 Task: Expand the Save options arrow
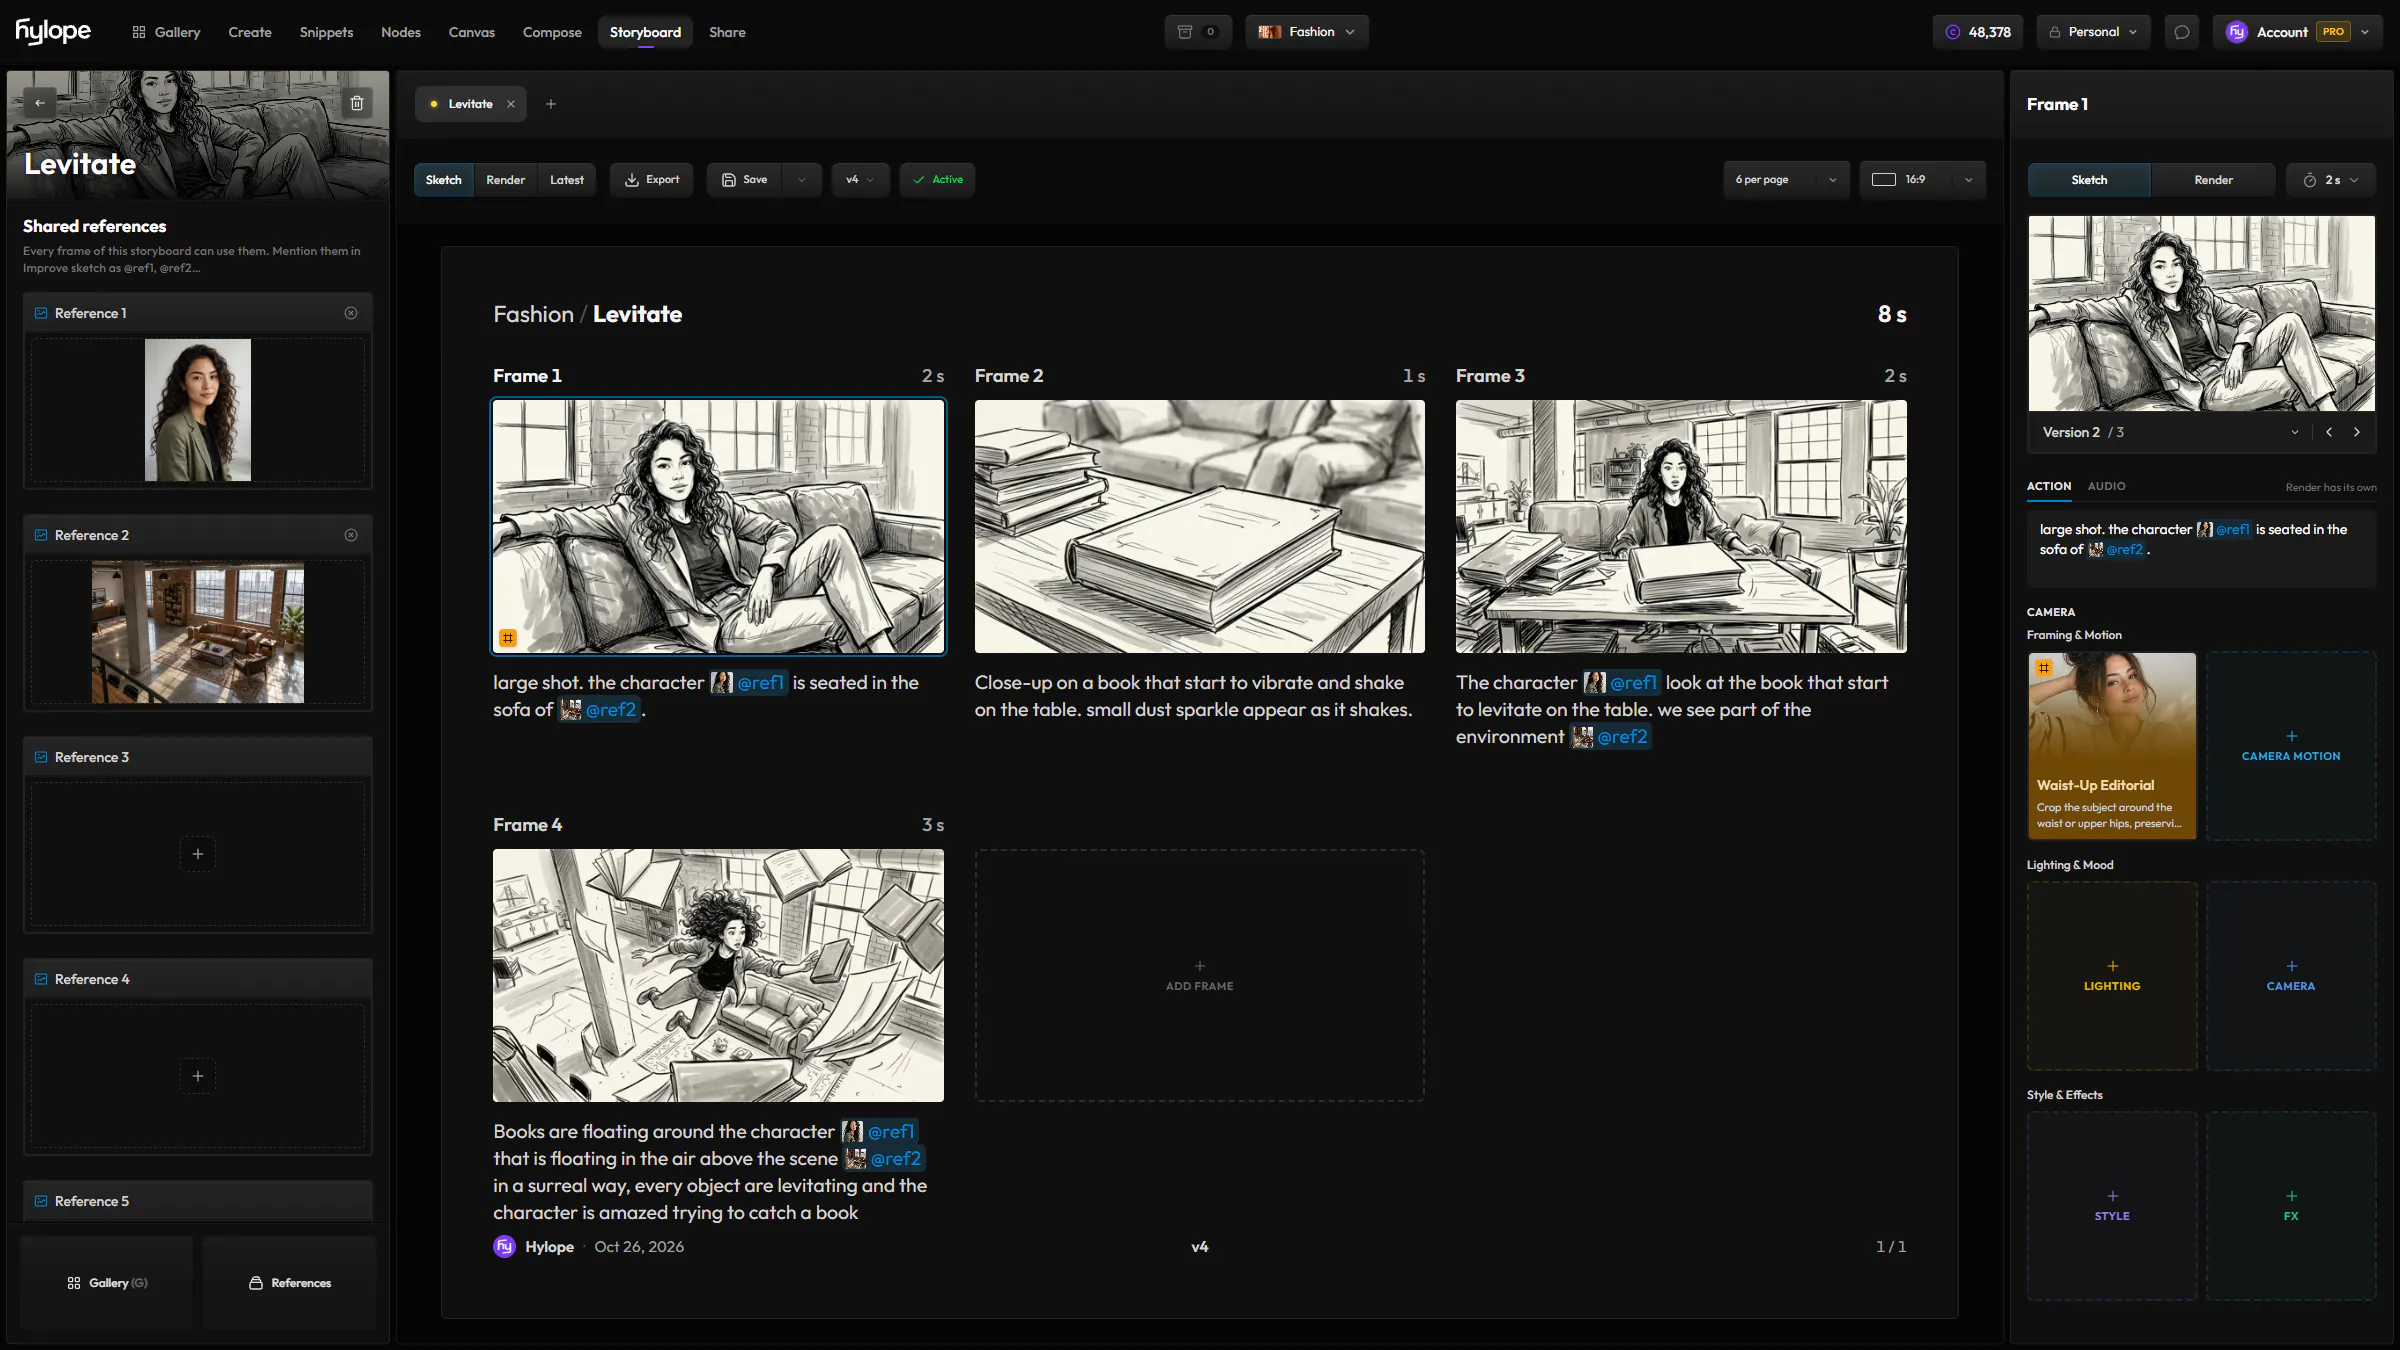(801, 180)
